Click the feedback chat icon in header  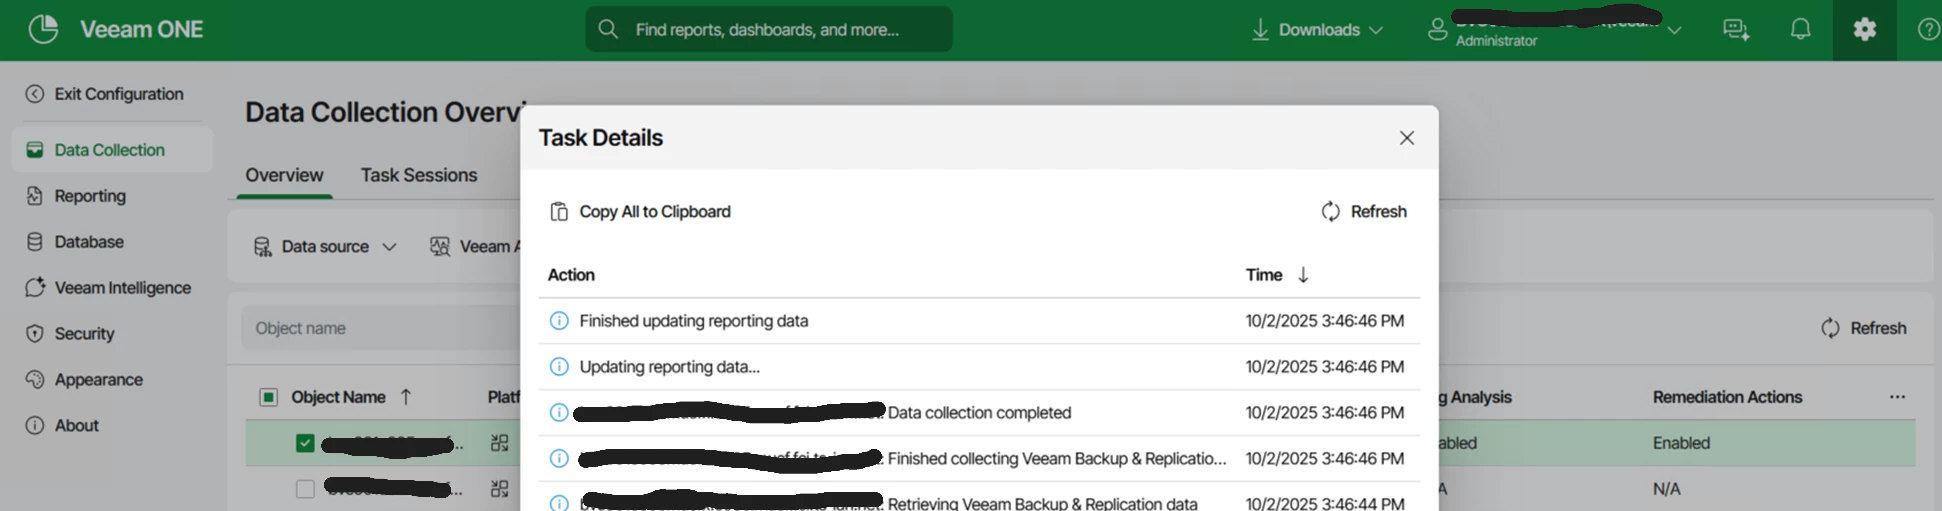click(1736, 30)
